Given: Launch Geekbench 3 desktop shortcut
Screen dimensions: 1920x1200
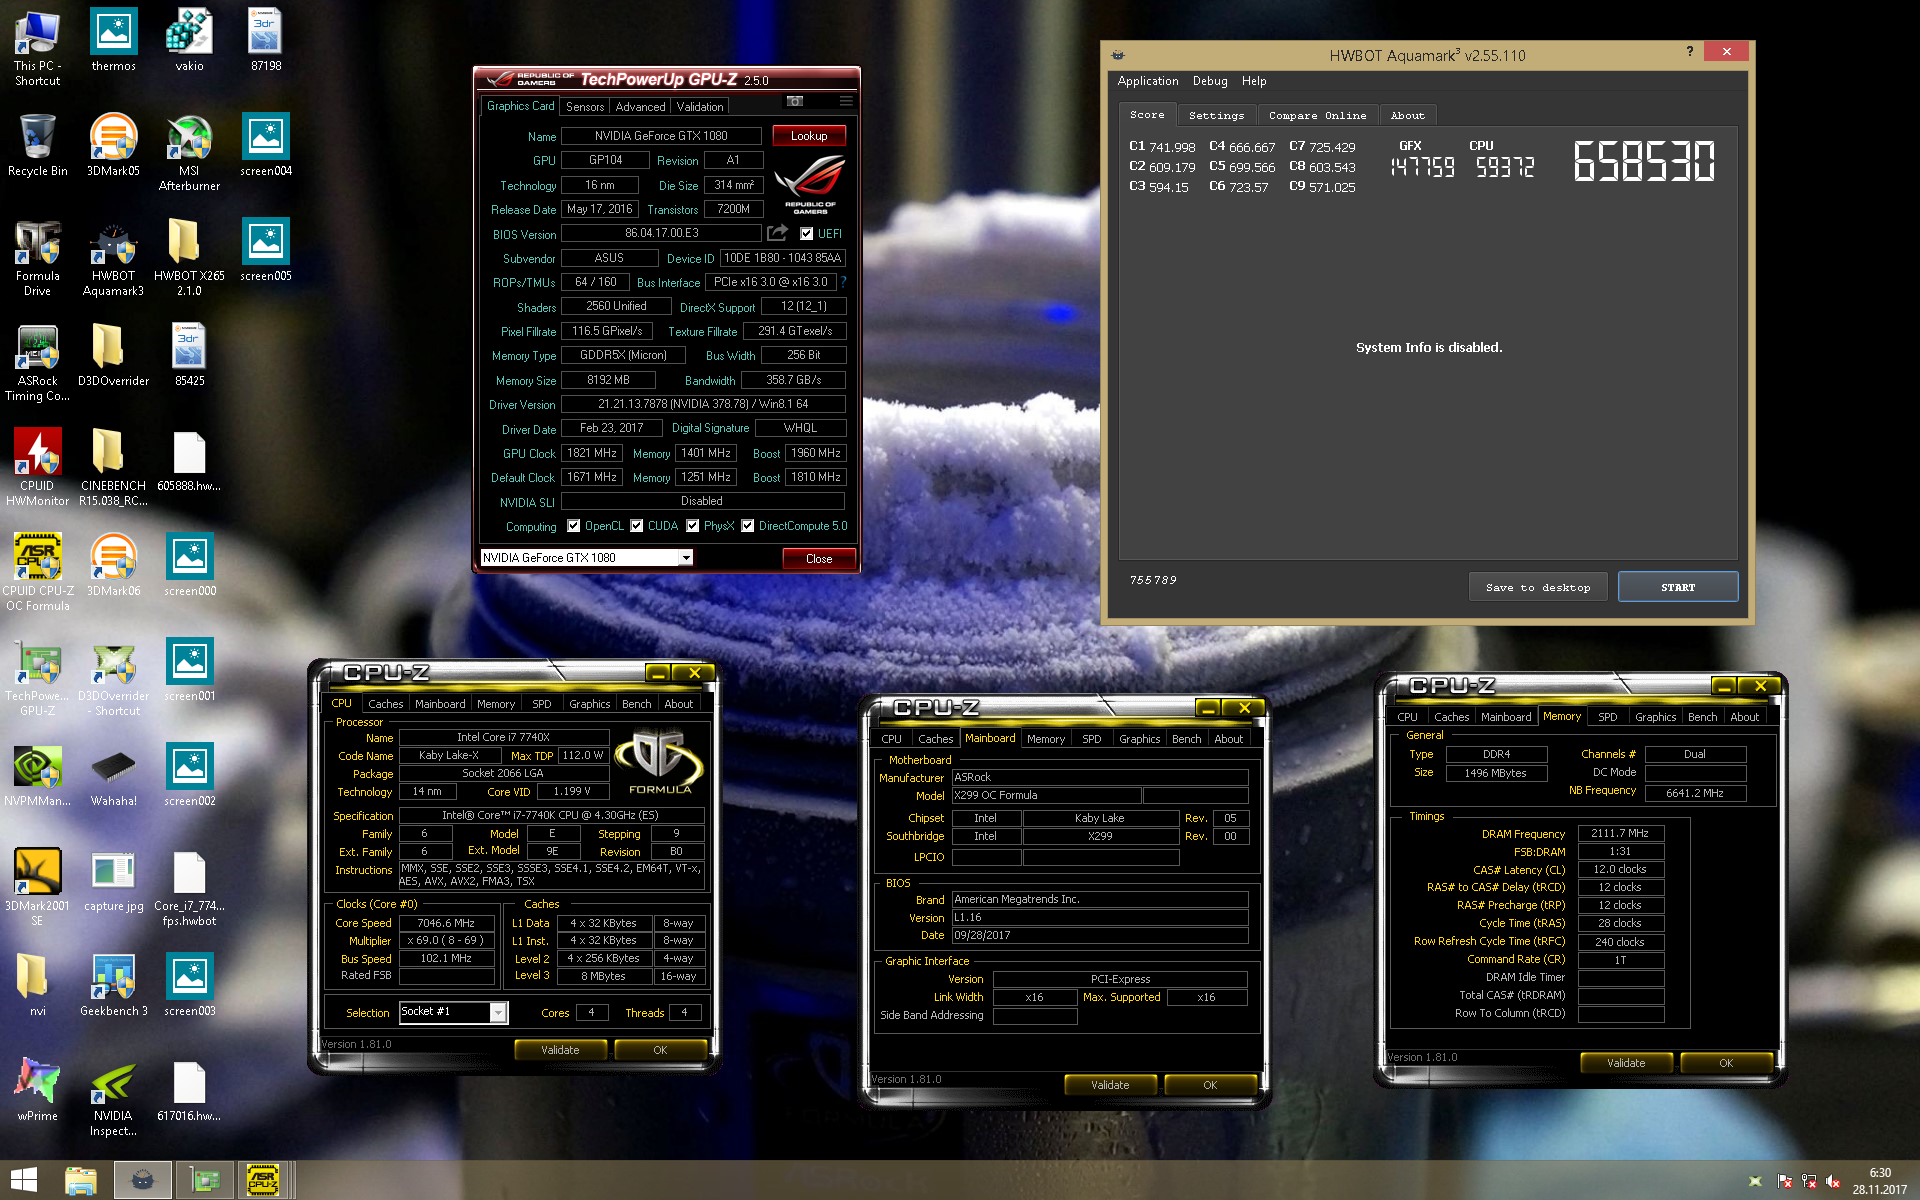Looking at the screenshot, I should 113,985.
